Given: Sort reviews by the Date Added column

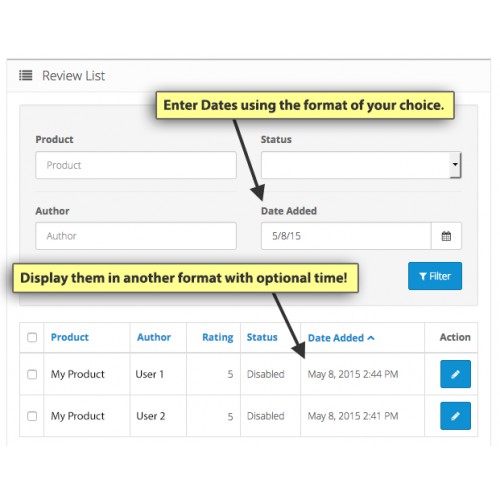Looking at the screenshot, I should tap(336, 338).
